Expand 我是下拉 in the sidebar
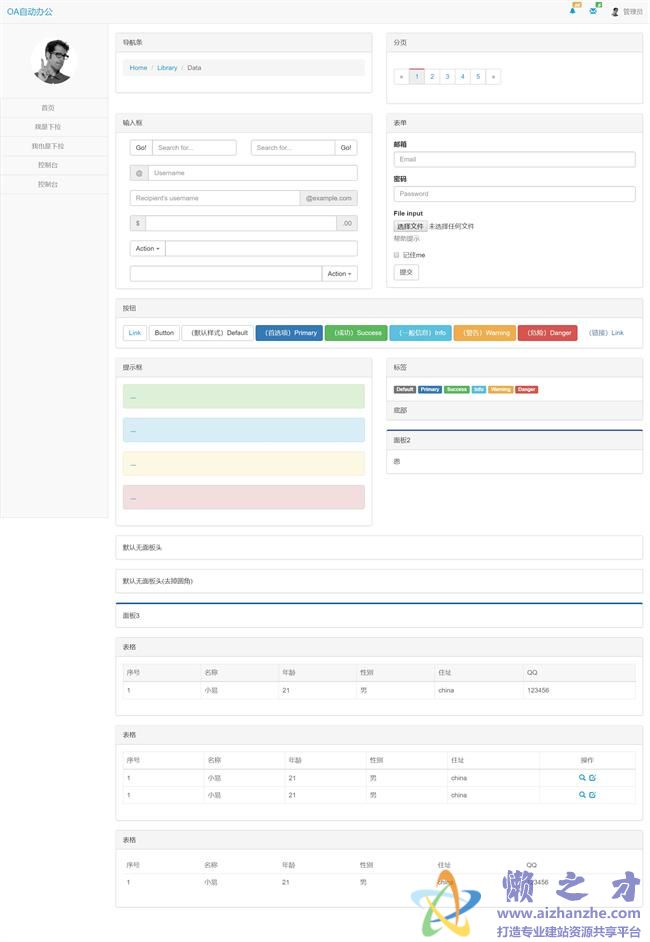 pyautogui.click(x=48, y=127)
